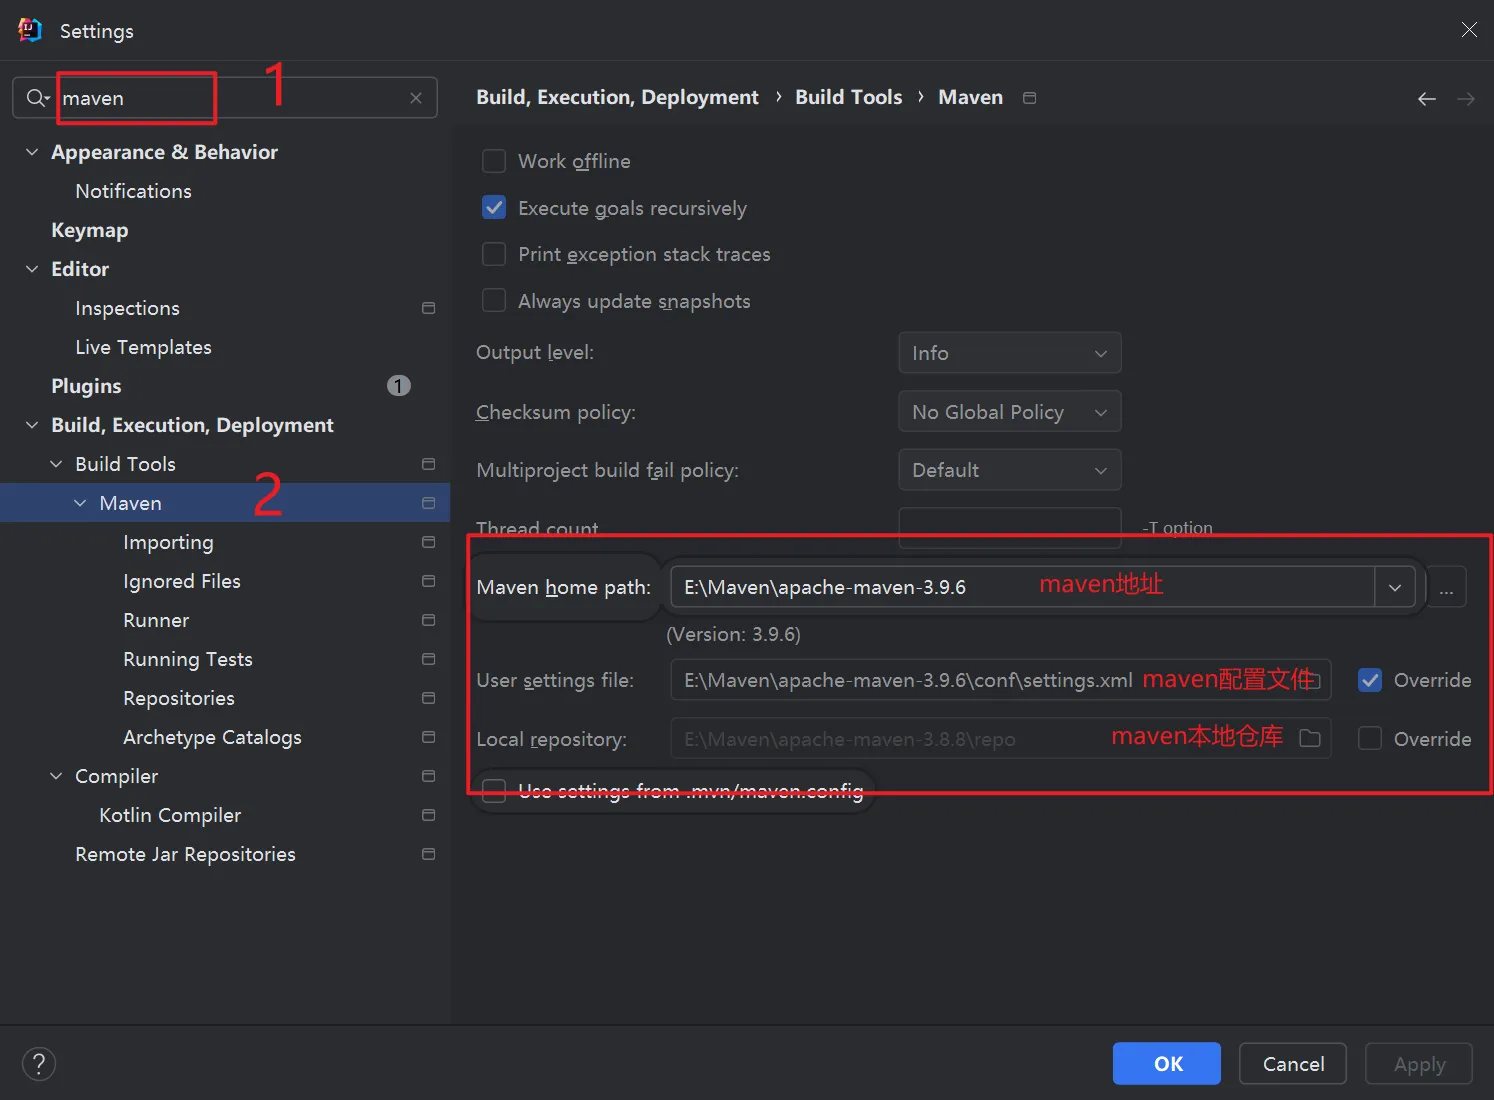Go forward with the right arrow
Image resolution: width=1494 pixels, height=1100 pixels.
pyautogui.click(x=1466, y=98)
